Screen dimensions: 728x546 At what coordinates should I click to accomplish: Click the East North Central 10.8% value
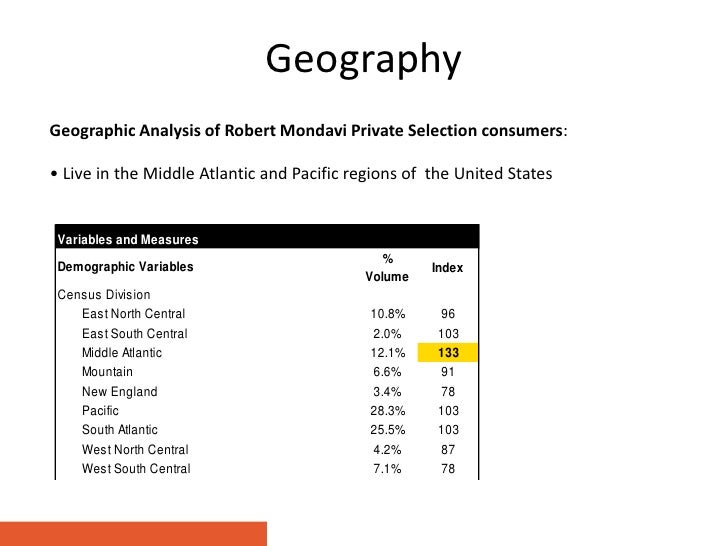coord(388,314)
